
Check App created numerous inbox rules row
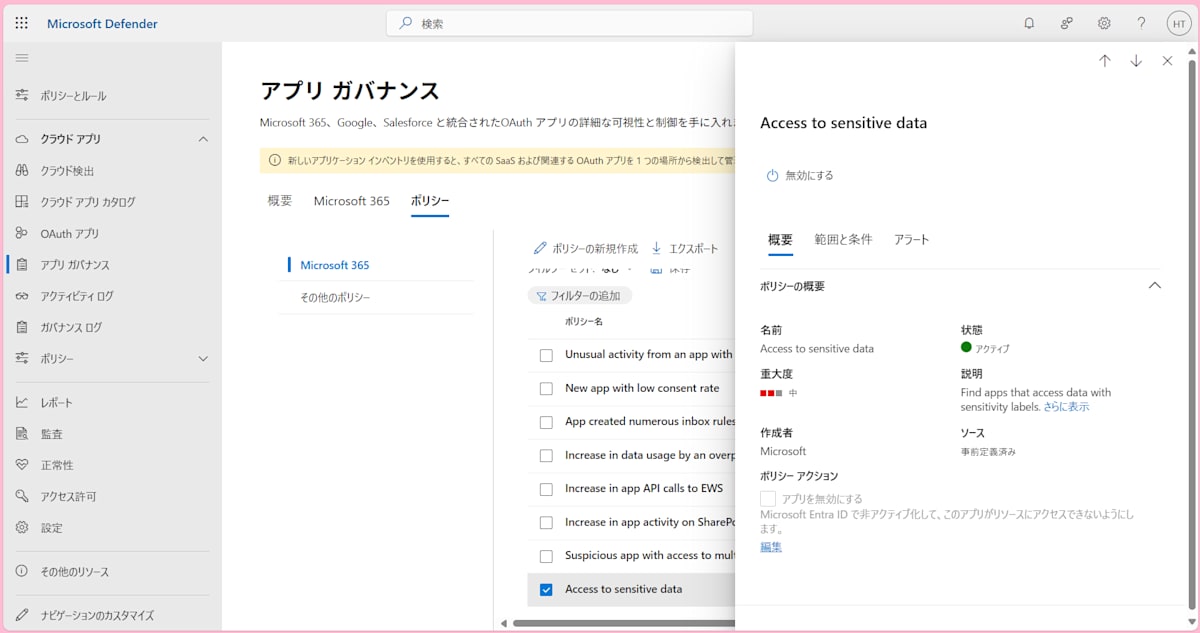tap(546, 422)
